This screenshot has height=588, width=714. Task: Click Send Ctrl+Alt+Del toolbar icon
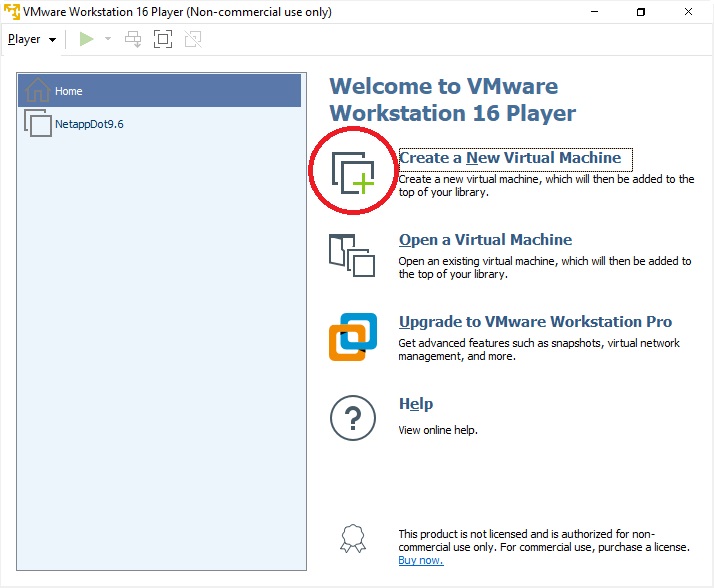coord(133,39)
